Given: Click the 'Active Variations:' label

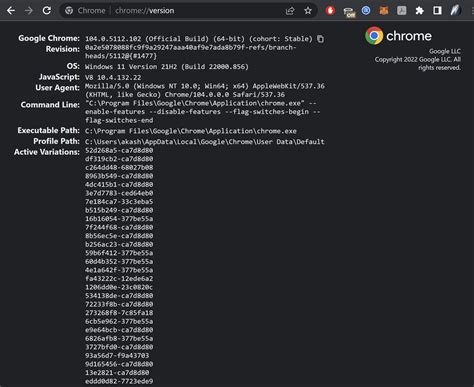Looking at the screenshot, I should 47,152.
